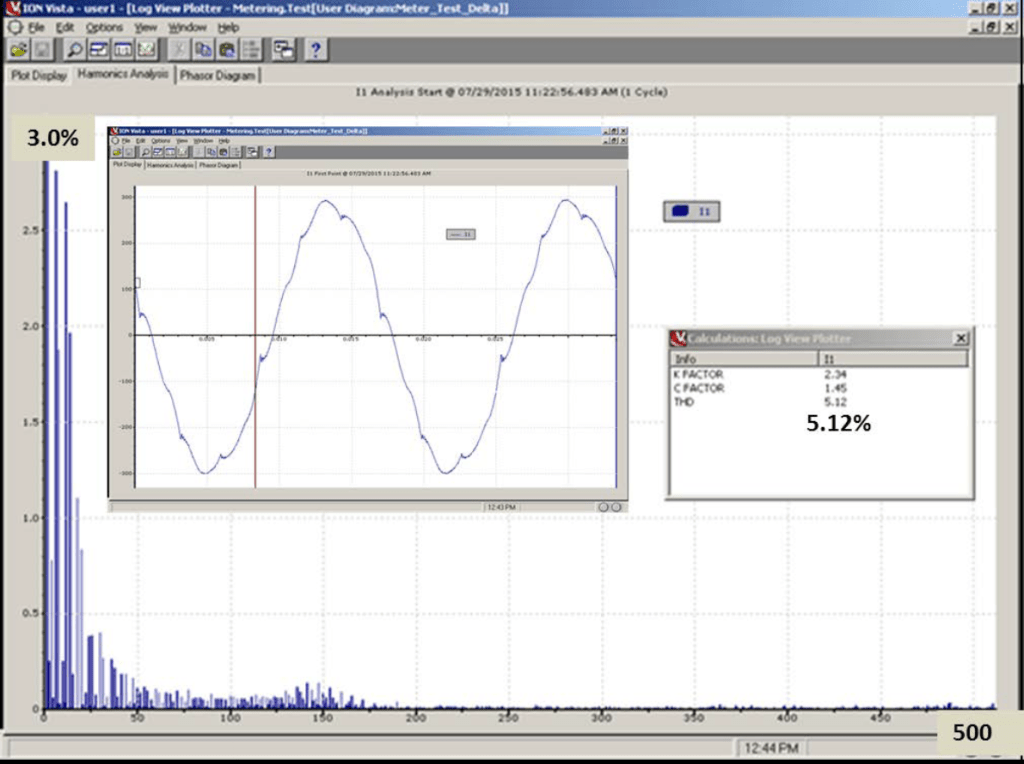The width and height of the screenshot is (1024, 764).
Task: Expand the View menu
Action: (145, 28)
